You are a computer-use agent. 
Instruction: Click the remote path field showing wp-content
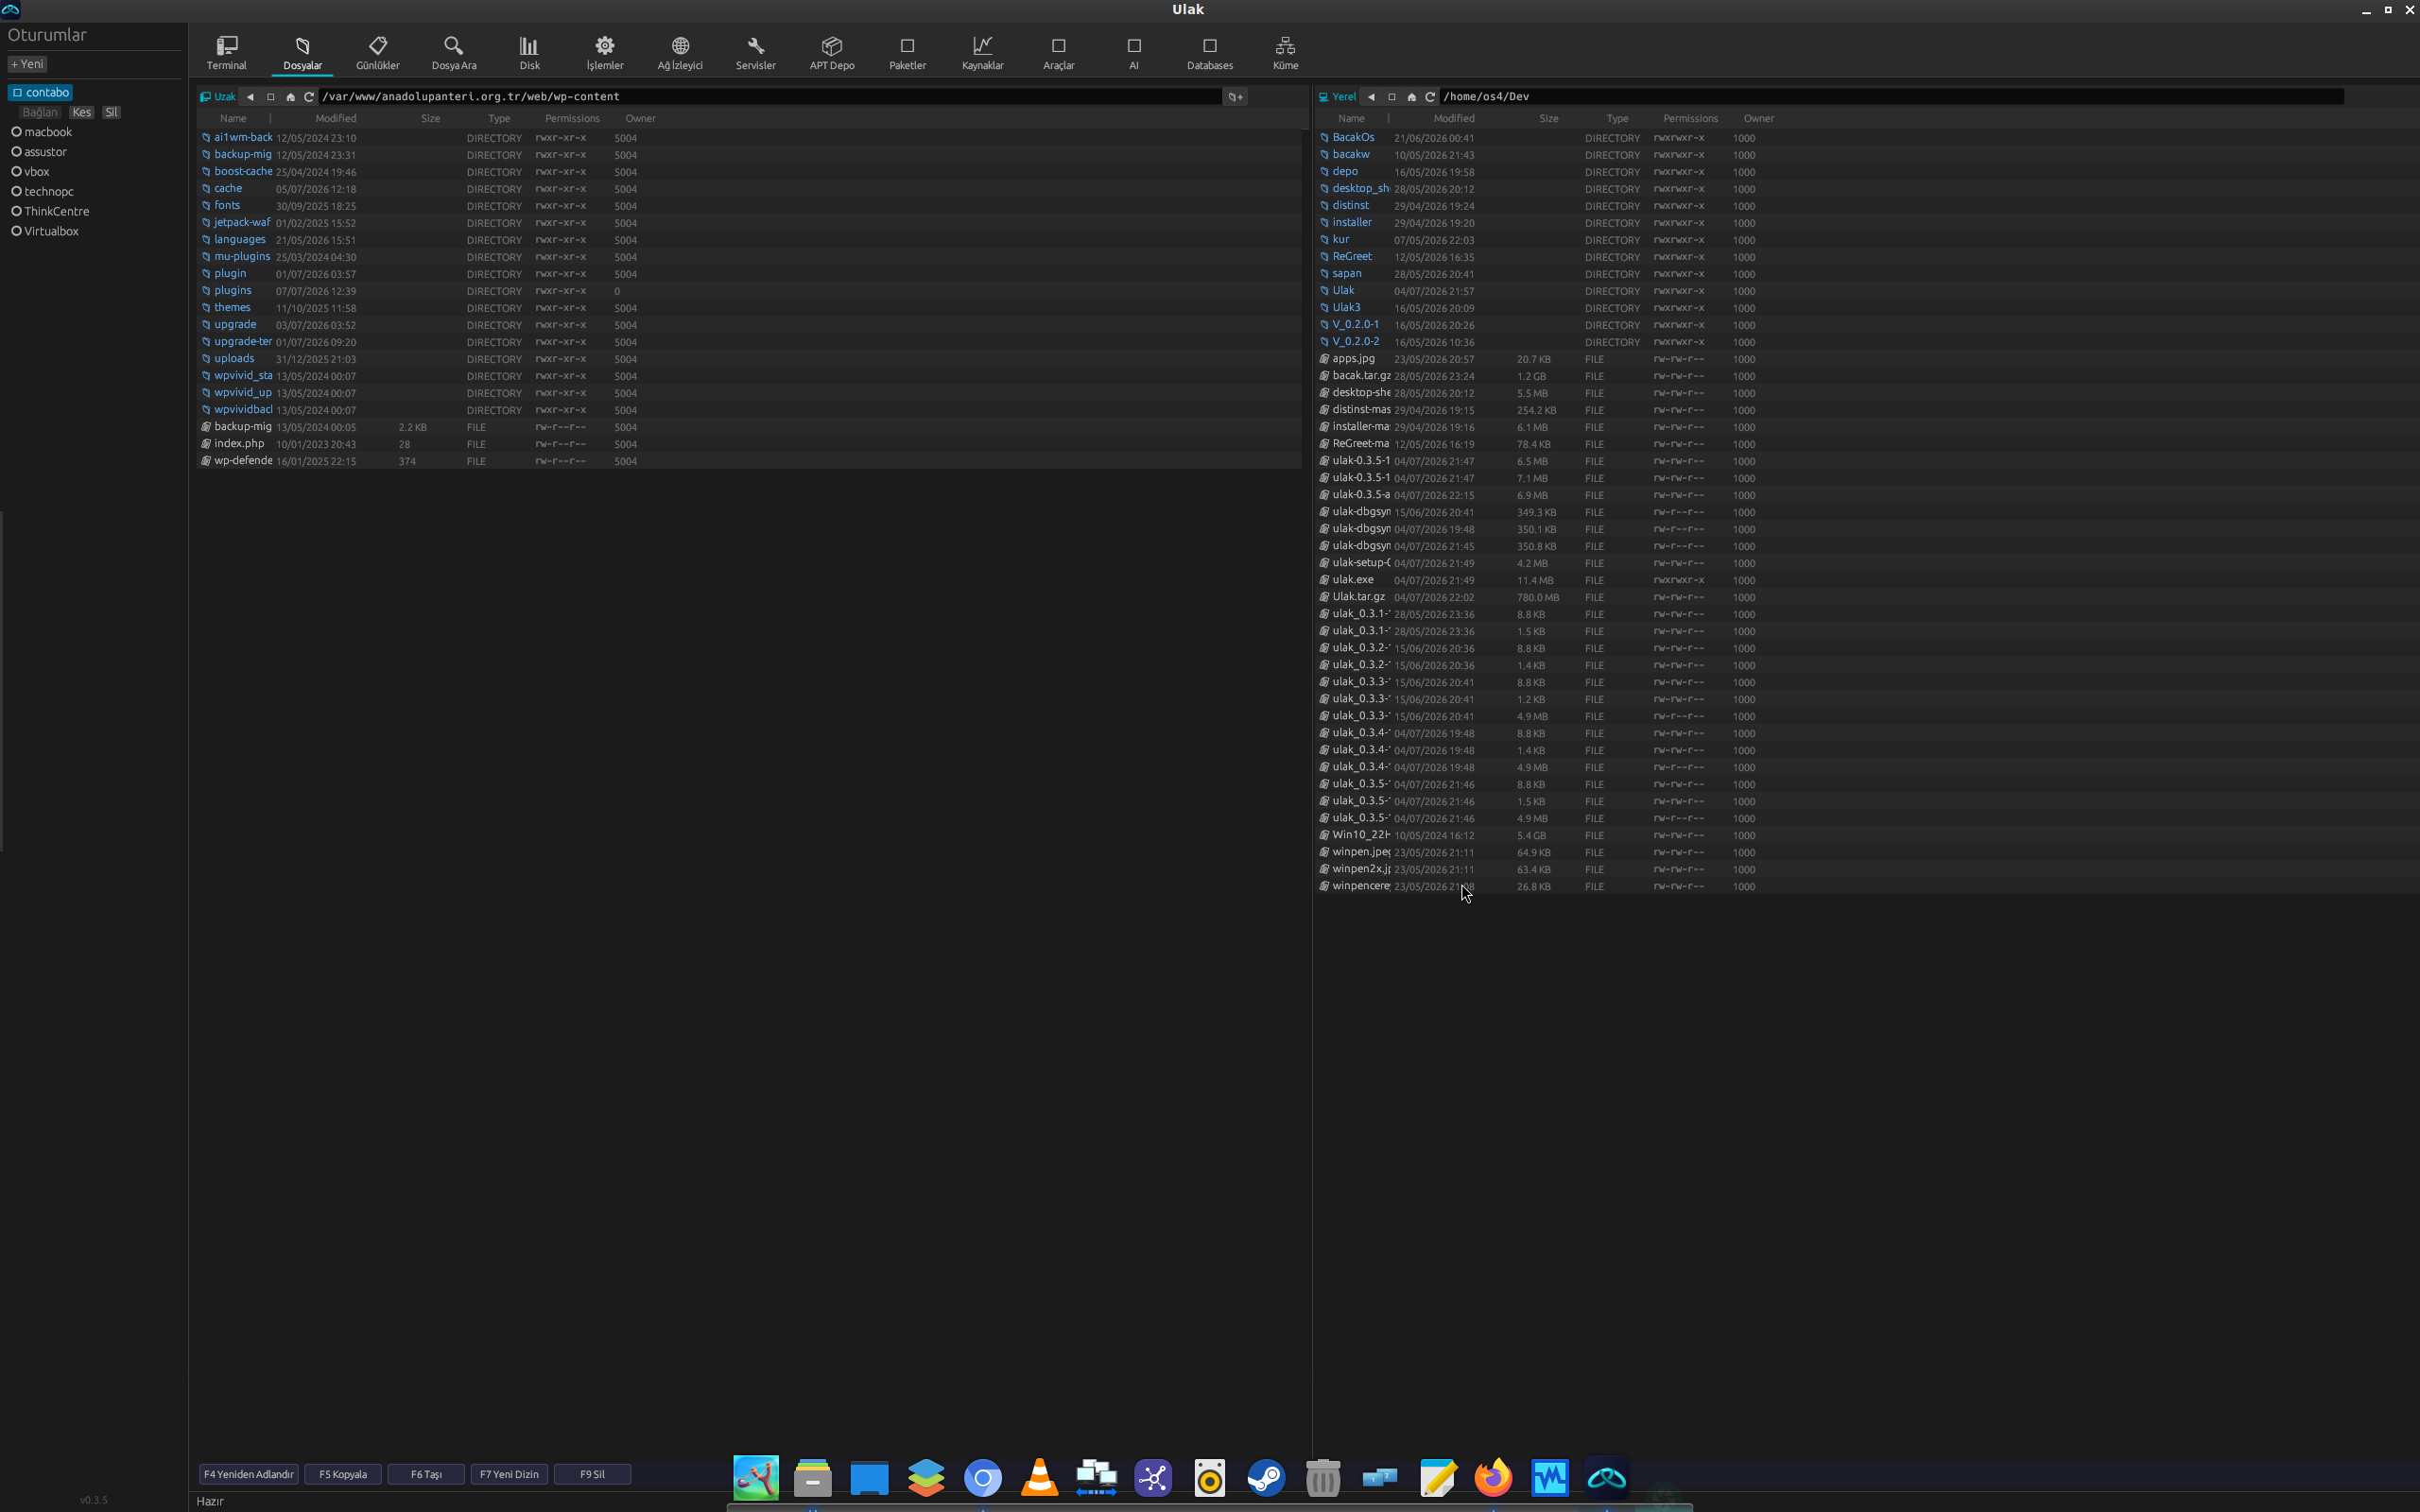click(x=770, y=97)
